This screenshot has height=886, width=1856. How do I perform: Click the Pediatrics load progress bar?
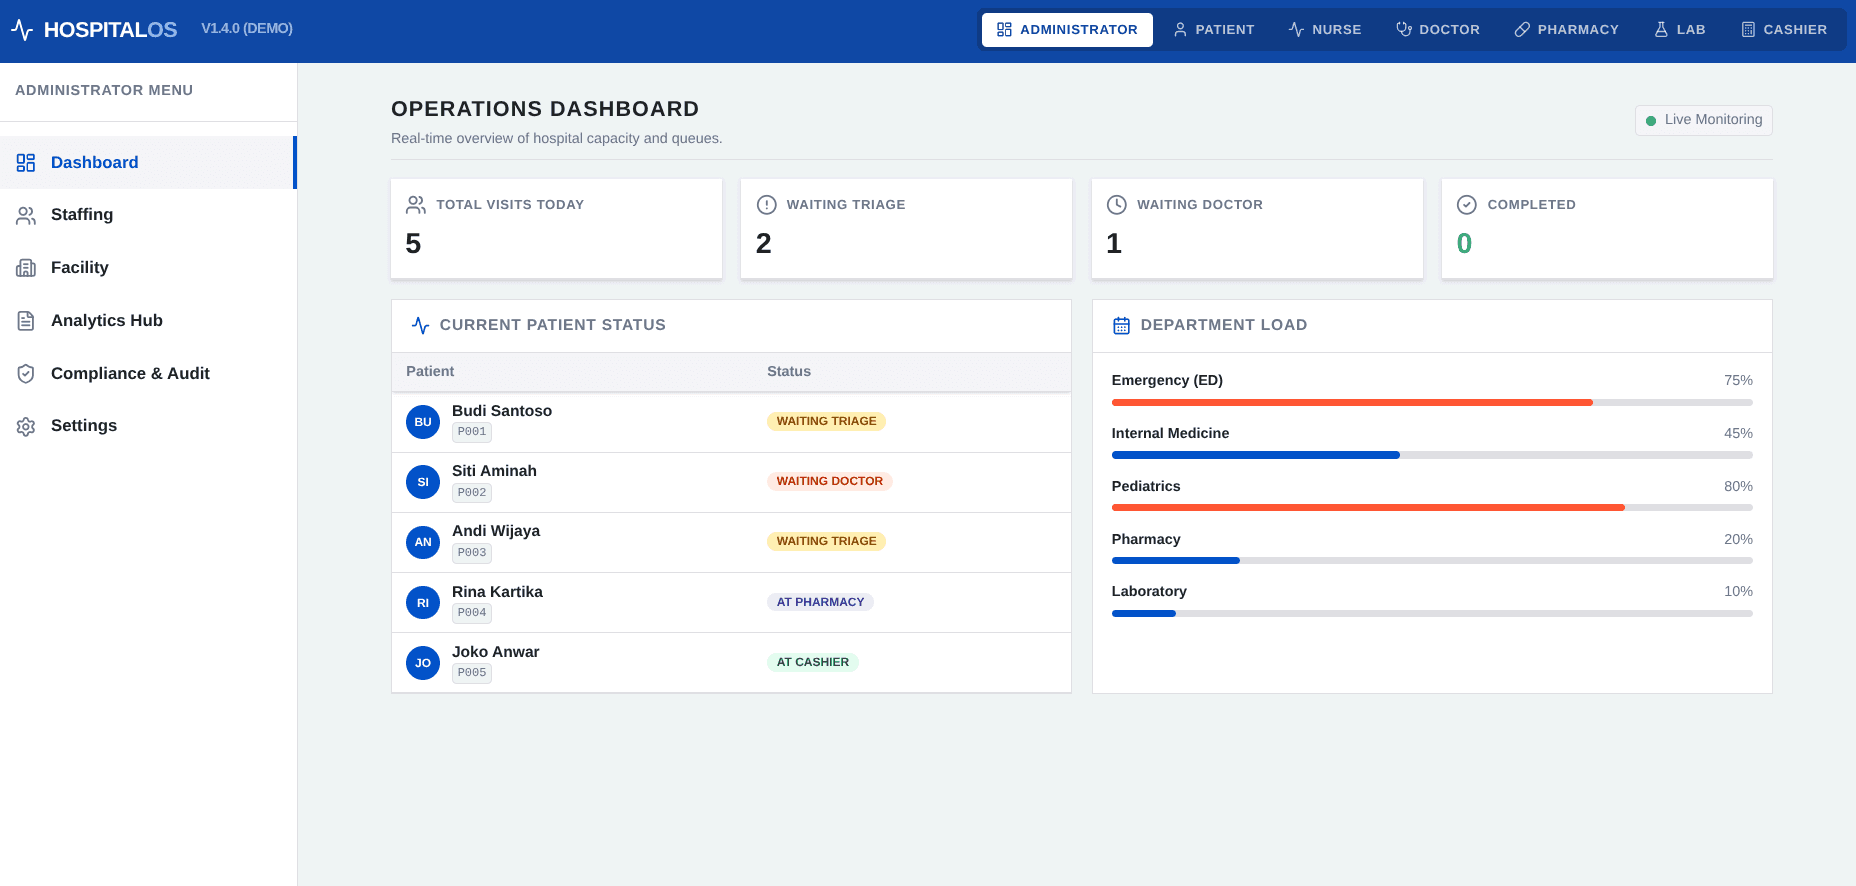[1432, 508]
